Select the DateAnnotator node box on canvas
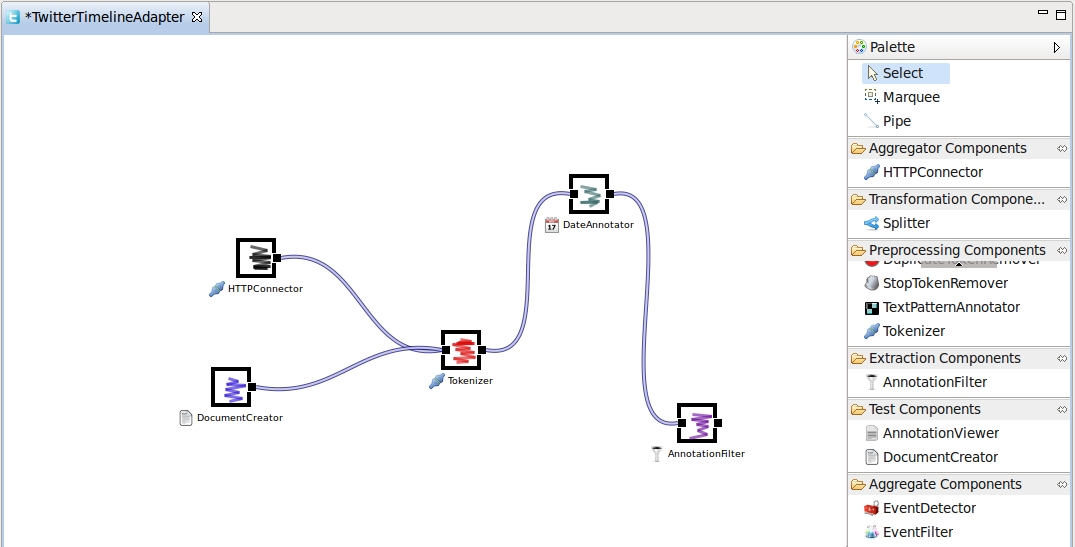1075x547 pixels. point(589,194)
